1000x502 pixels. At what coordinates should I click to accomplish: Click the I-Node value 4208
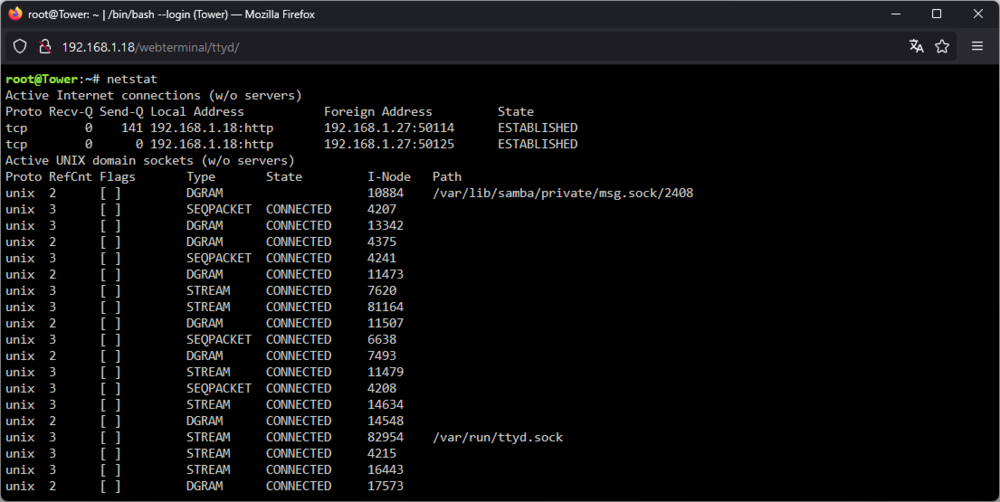(382, 388)
